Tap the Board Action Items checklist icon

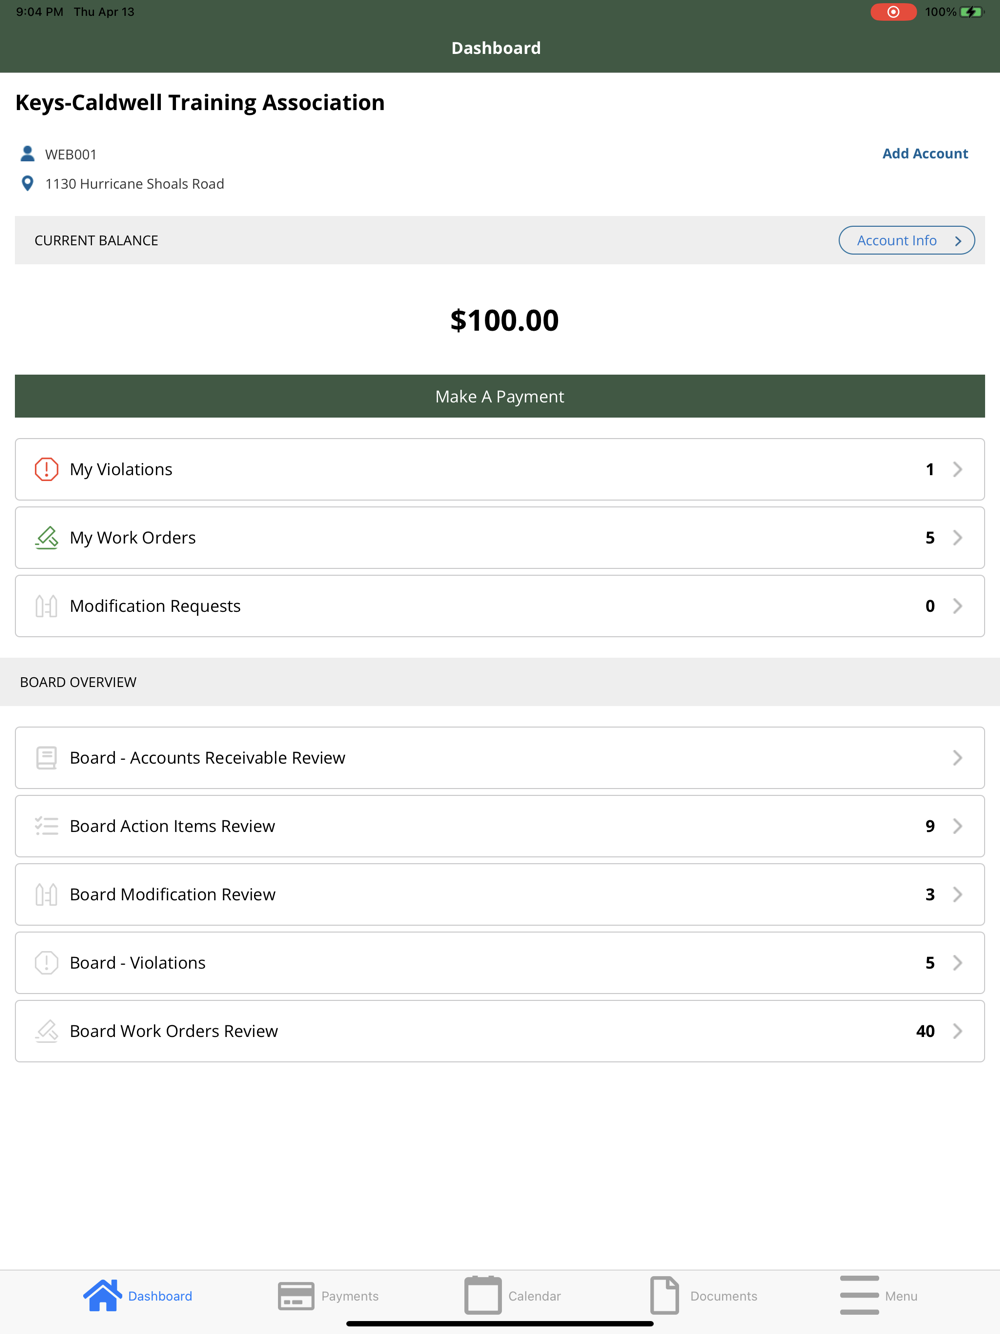point(46,826)
